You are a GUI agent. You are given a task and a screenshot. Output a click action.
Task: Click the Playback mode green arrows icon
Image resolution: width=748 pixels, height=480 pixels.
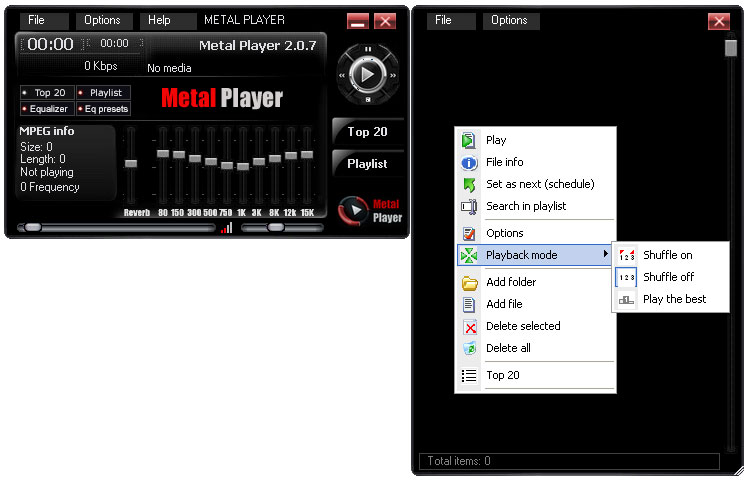tap(469, 255)
